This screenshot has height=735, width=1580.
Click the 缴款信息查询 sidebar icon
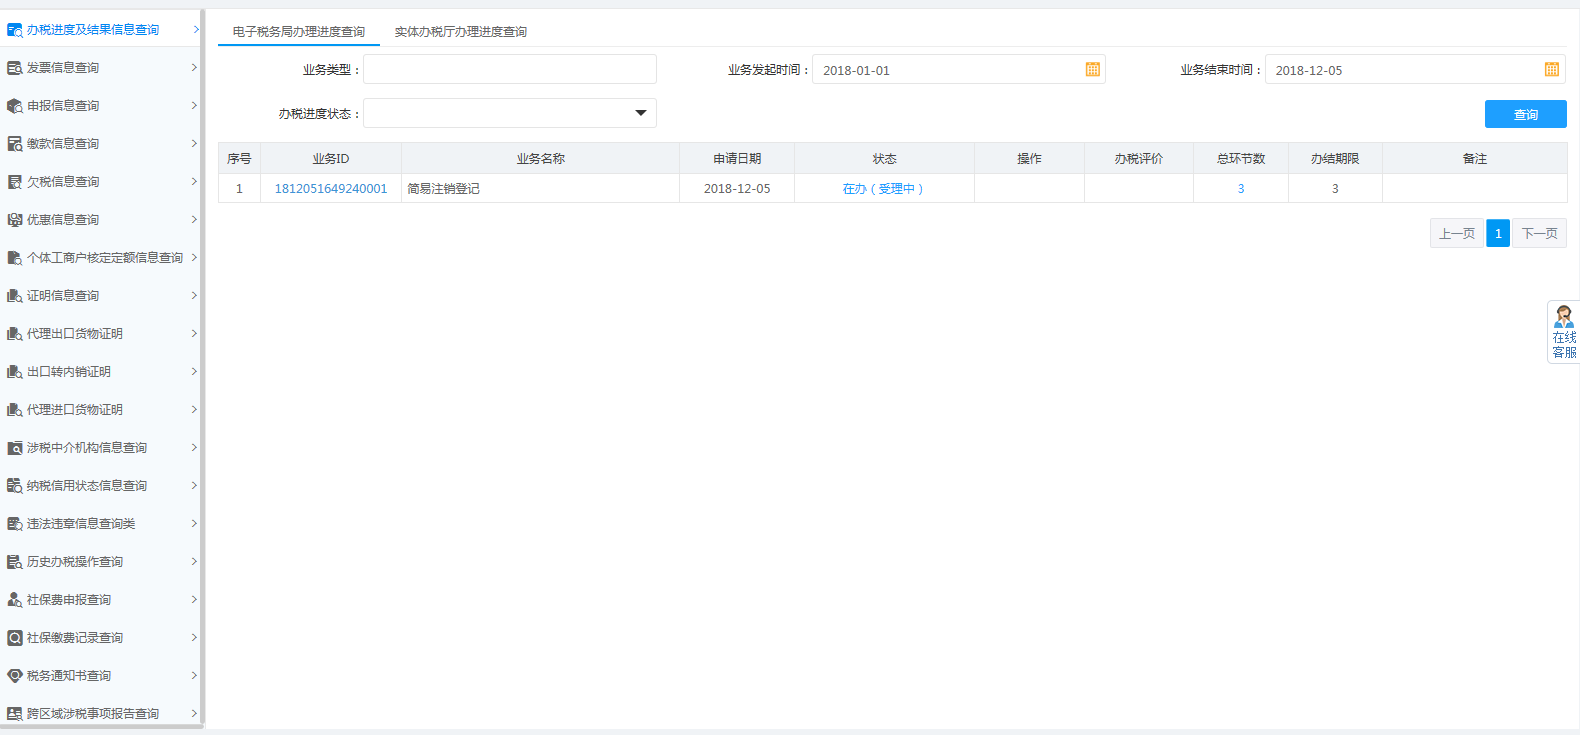tap(14, 144)
